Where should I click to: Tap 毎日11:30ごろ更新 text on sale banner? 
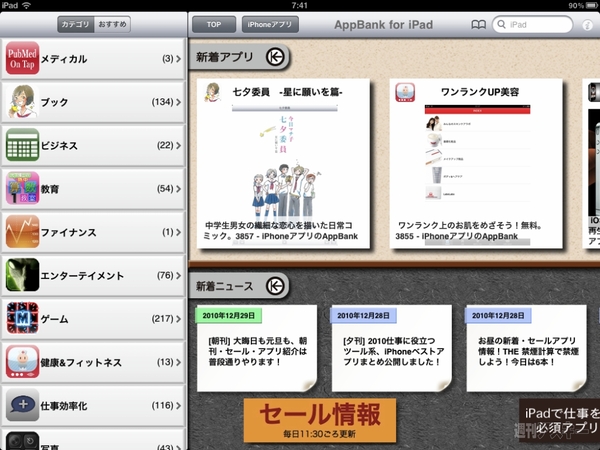coord(320,434)
